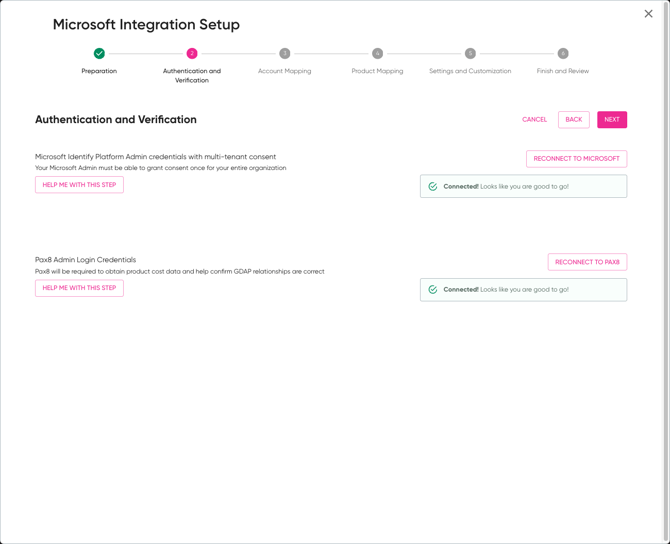Close the Microsoft Integration Setup dialog

648,14
